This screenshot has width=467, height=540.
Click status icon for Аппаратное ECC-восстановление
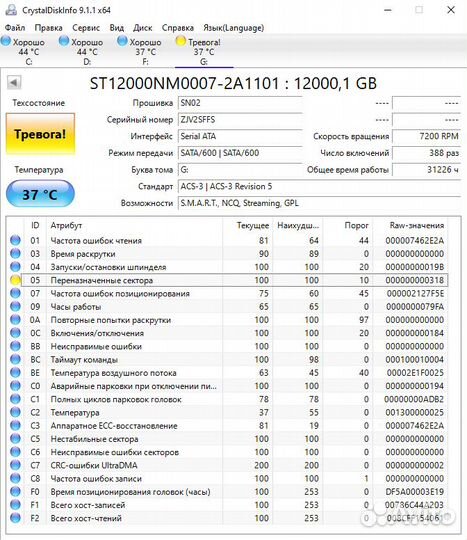[15, 425]
